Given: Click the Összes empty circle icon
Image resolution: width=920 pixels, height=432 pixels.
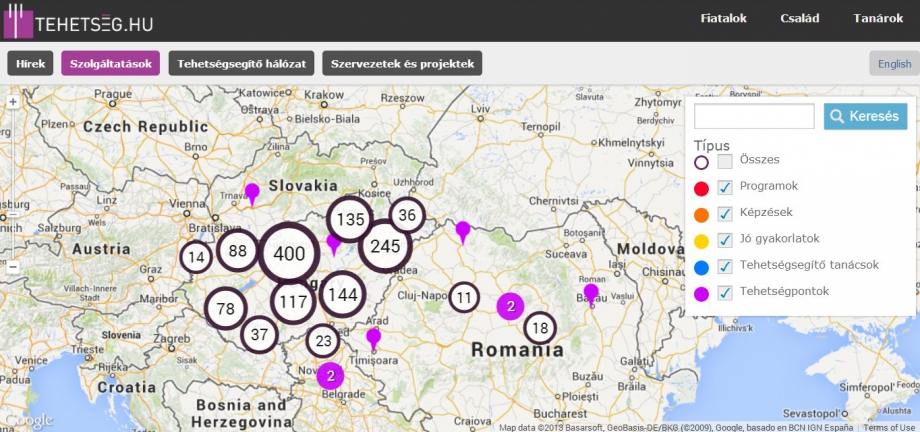Looking at the screenshot, I should pos(701,162).
